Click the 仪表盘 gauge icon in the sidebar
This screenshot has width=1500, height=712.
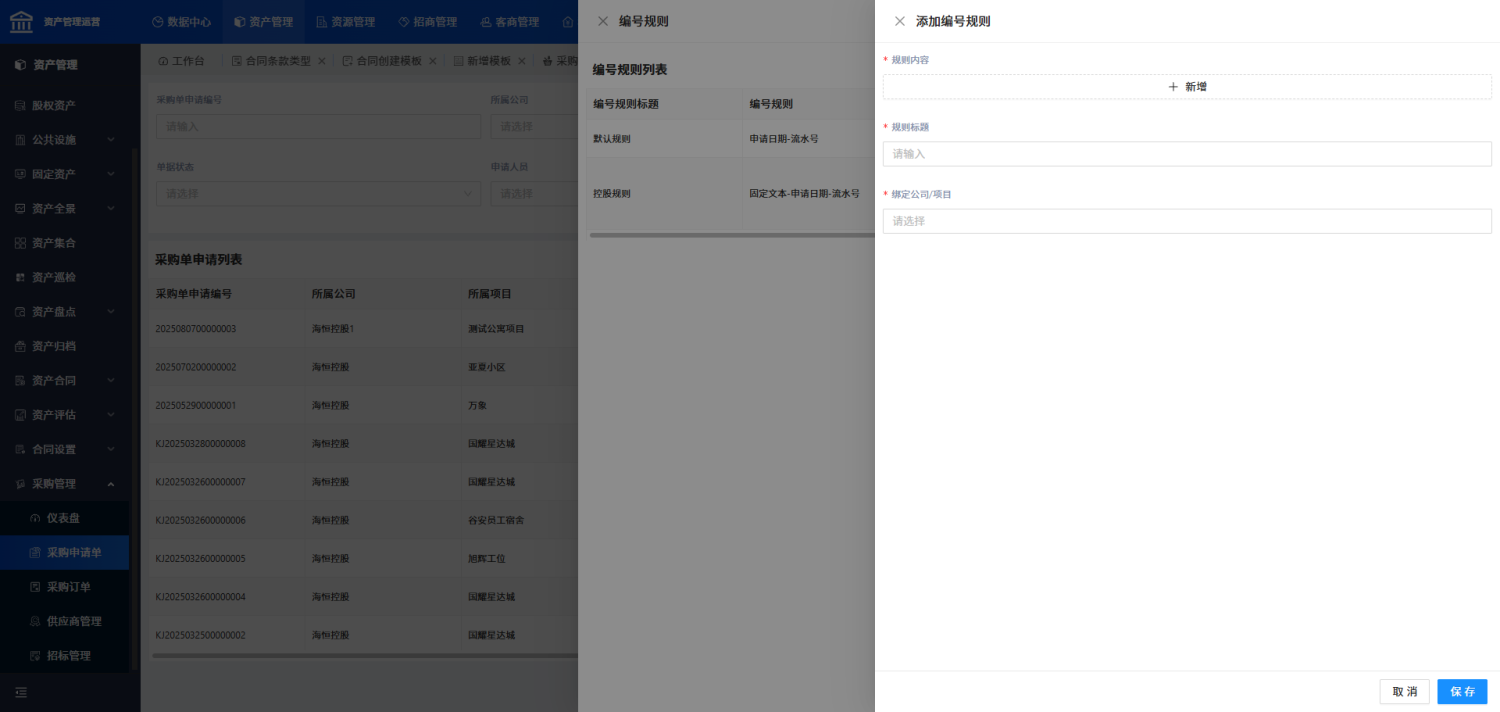click(x=35, y=518)
